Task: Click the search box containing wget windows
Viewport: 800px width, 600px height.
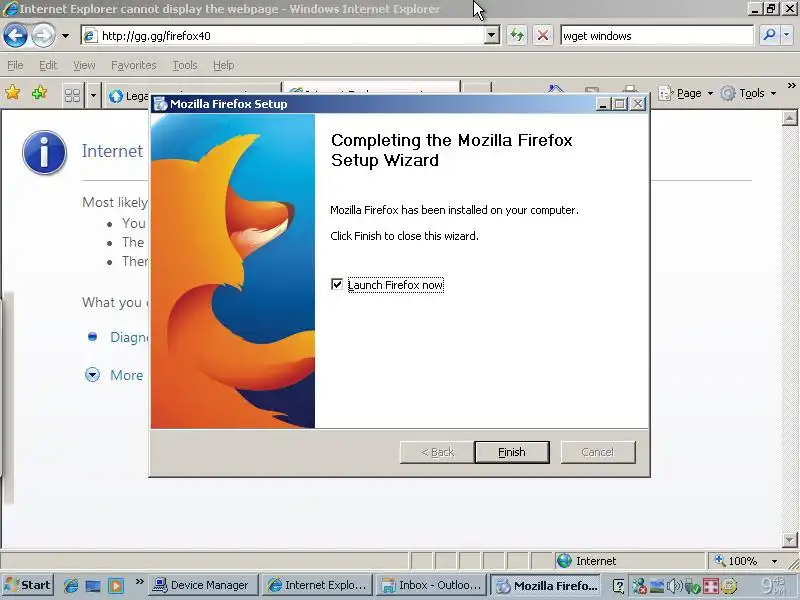Action: point(657,36)
